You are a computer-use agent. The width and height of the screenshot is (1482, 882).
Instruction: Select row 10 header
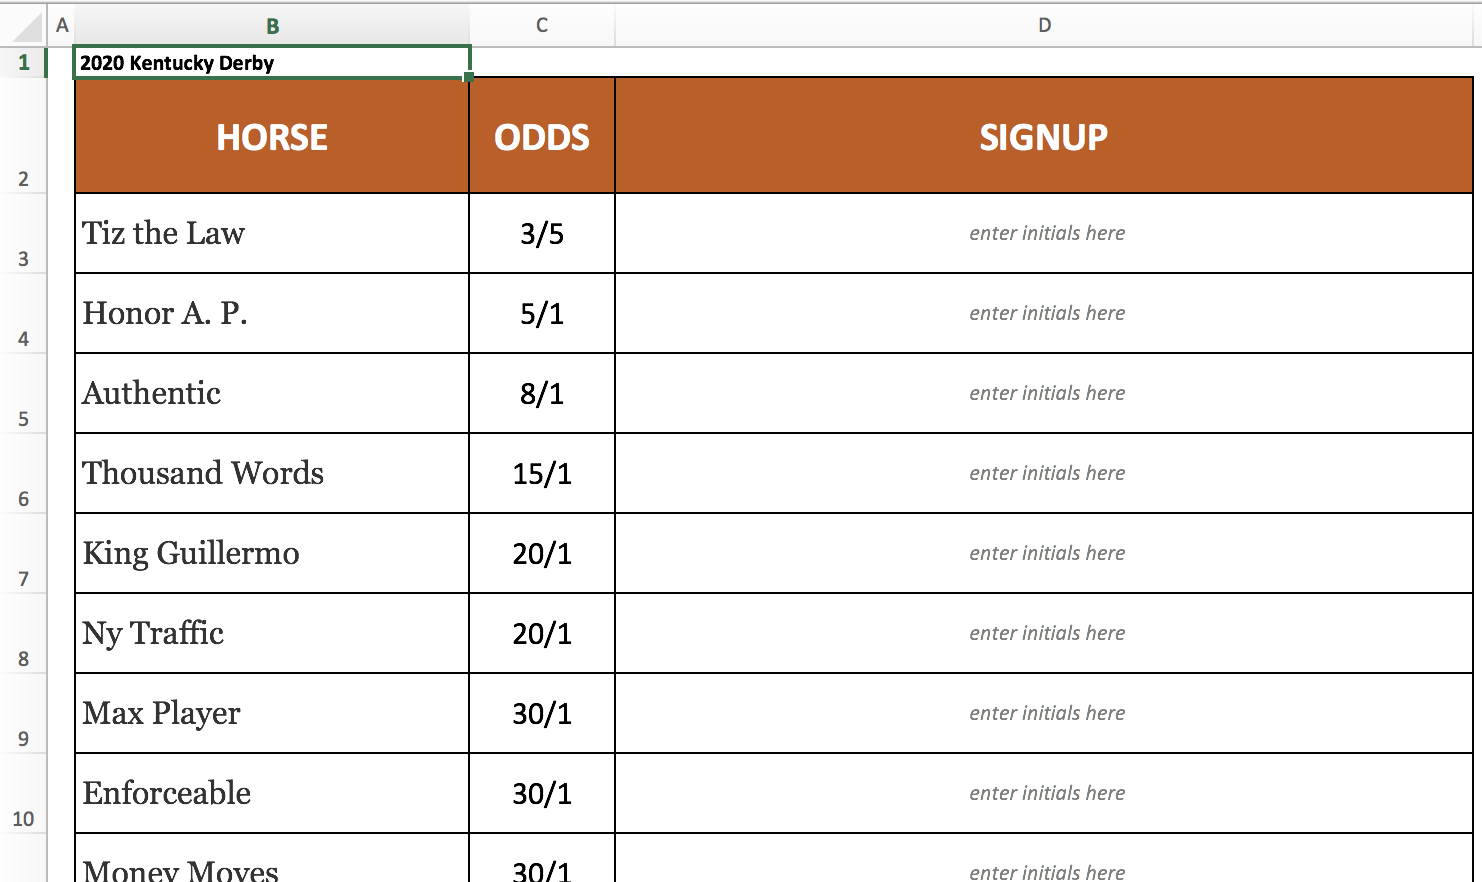click(24, 818)
